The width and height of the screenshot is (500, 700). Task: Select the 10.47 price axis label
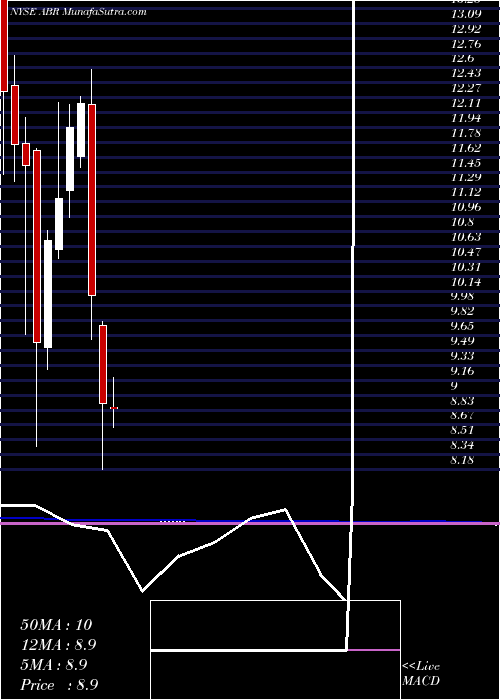[466, 252]
